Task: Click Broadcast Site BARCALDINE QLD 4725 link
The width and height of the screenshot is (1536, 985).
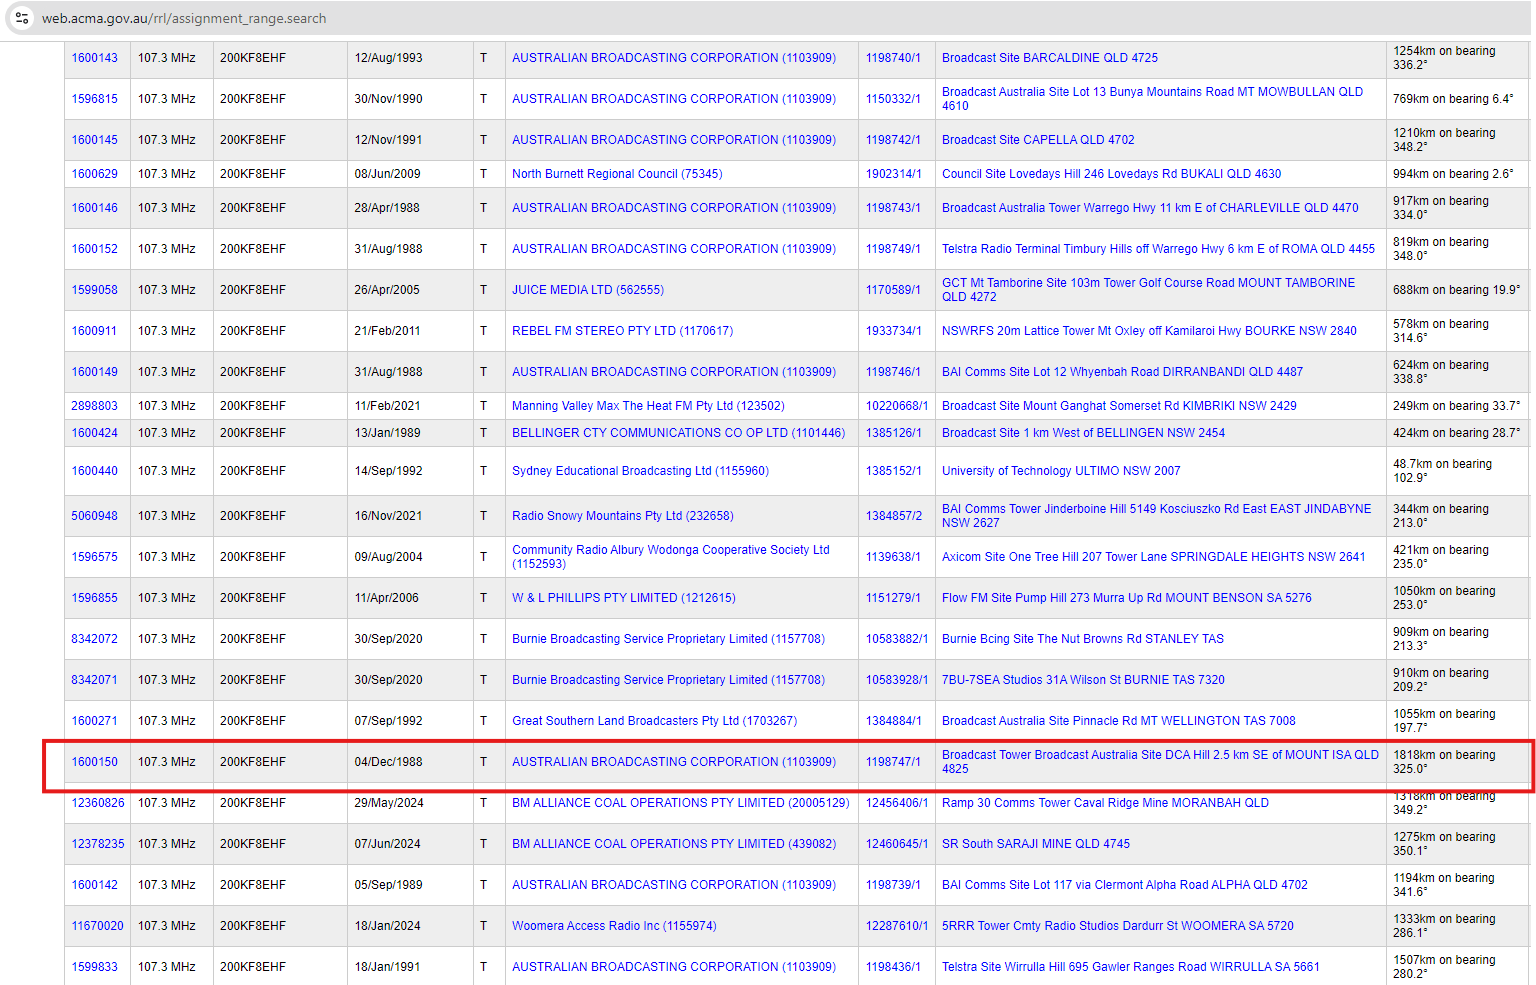Action: tap(1049, 58)
